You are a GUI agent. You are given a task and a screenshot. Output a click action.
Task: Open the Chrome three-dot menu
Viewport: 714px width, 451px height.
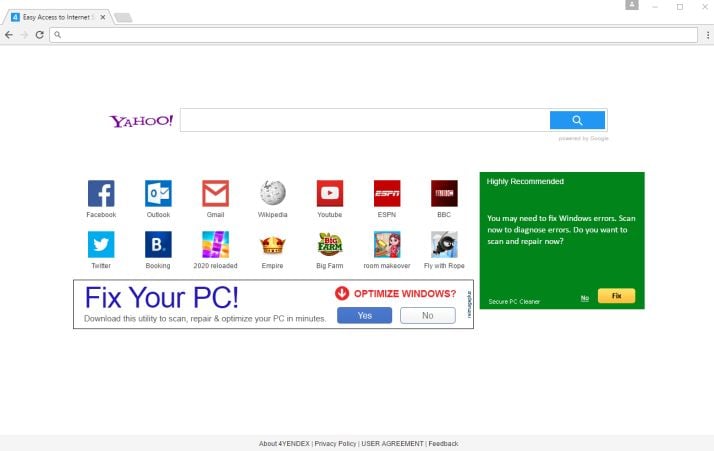(x=708, y=35)
